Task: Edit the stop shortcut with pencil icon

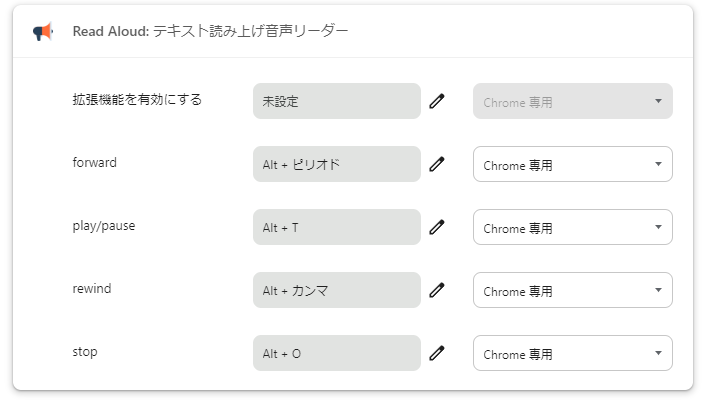Action: click(436, 353)
